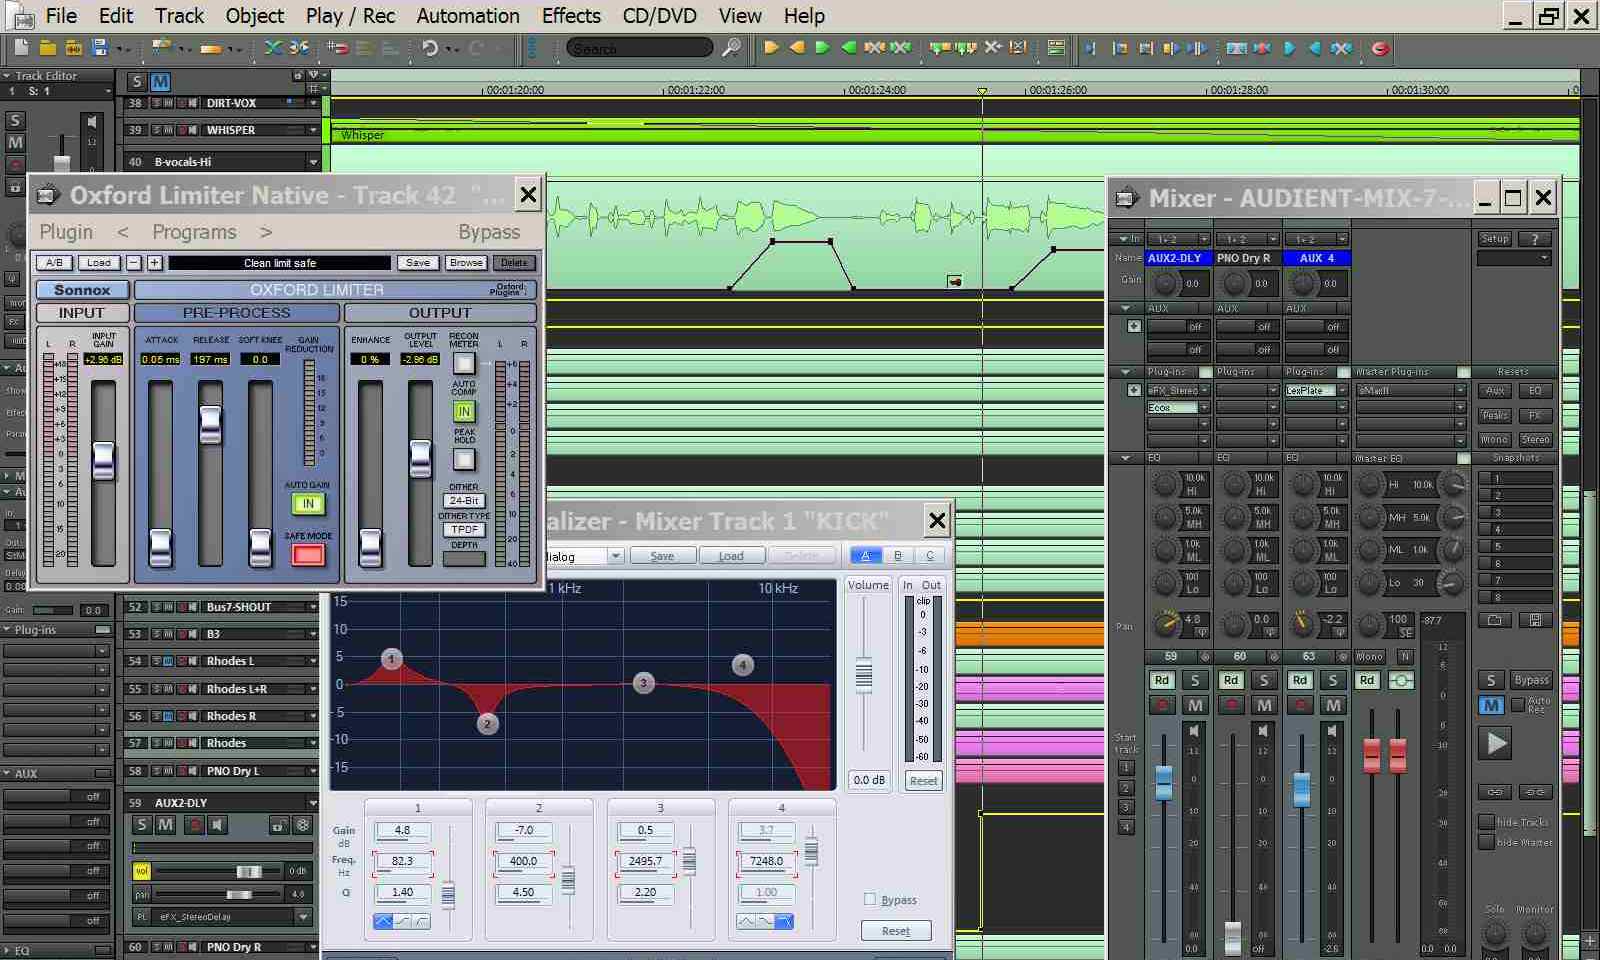This screenshot has width=1600, height=960.
Task: Click the AUX2-DLY blue channel fader in Mixer
Action: pos(1163,783)
